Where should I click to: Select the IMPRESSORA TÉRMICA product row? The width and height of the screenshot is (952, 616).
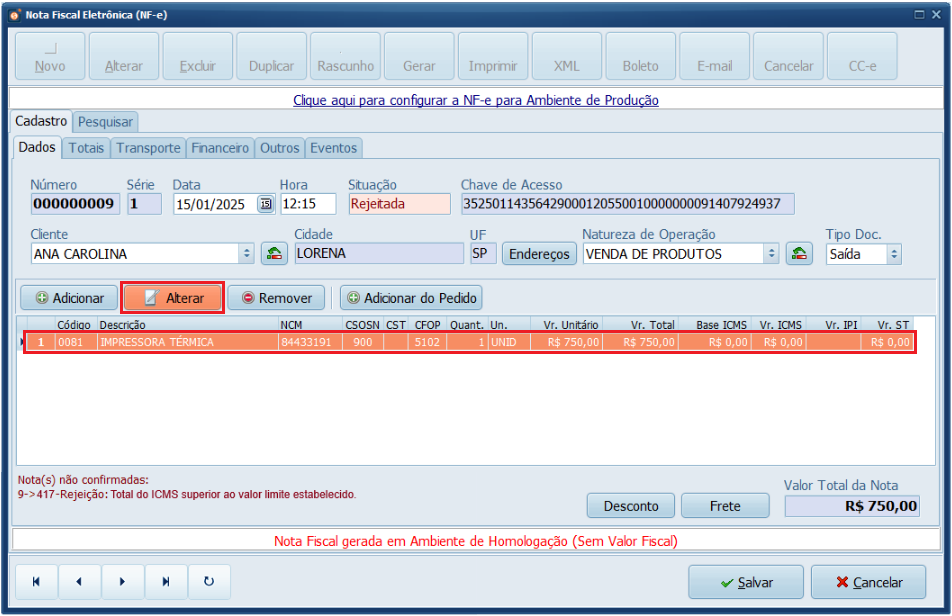(x=300, y=341)
